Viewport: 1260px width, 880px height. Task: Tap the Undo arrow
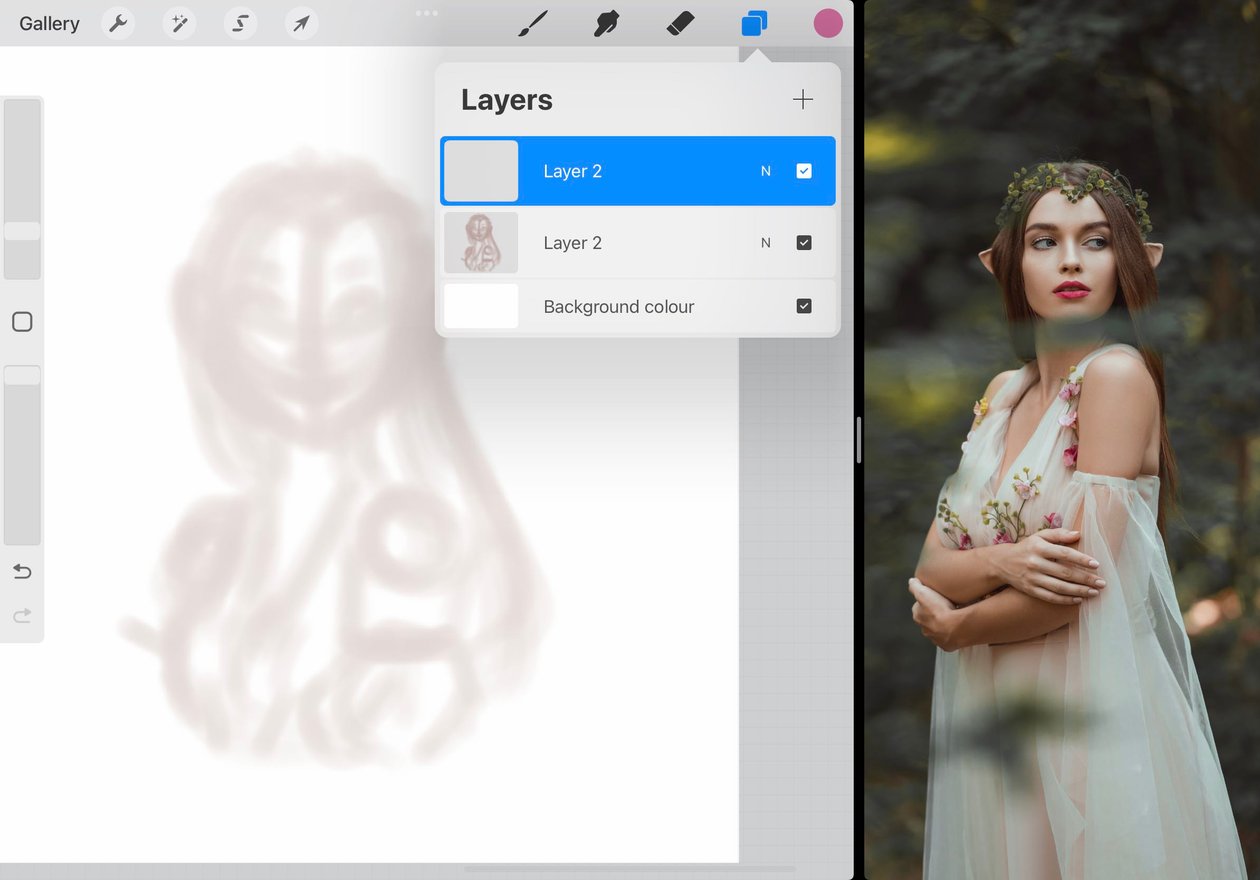tap(22, 572)
